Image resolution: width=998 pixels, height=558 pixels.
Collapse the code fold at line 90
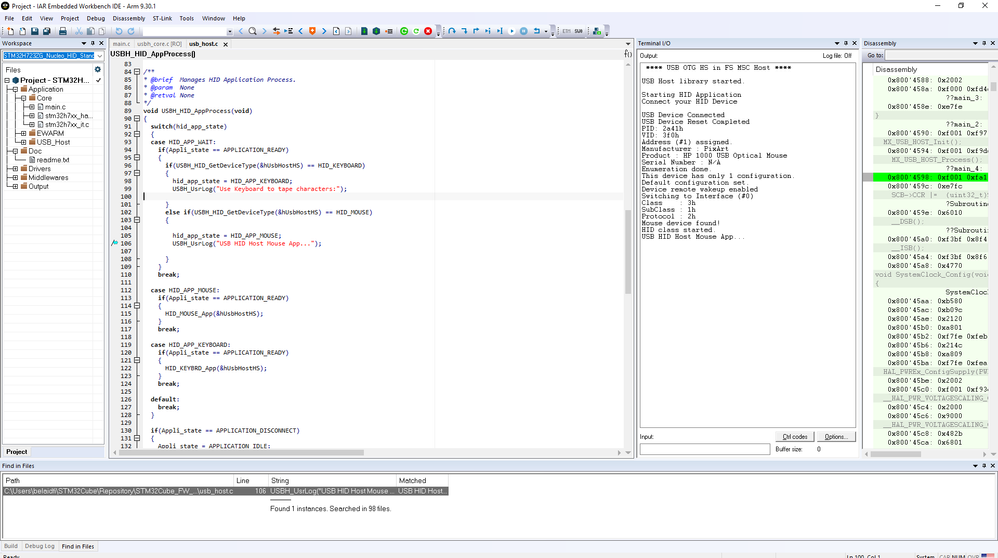[137, 118]
